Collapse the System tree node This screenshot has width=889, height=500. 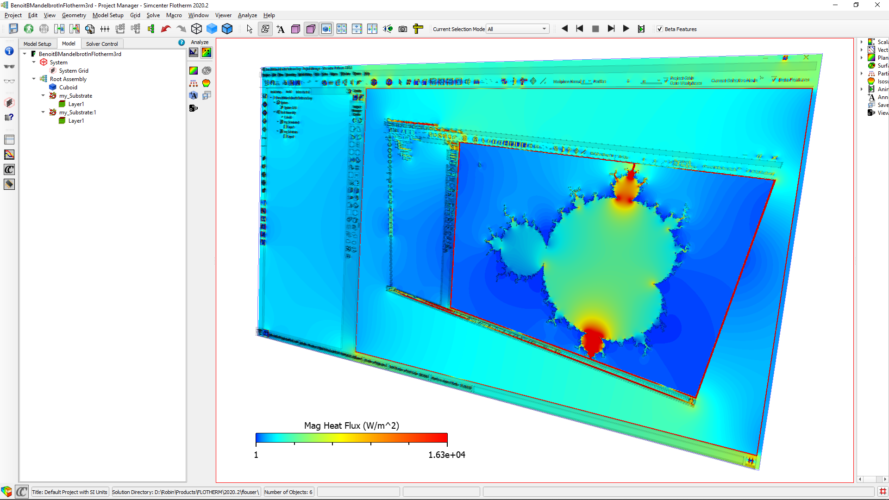[33, 62]
